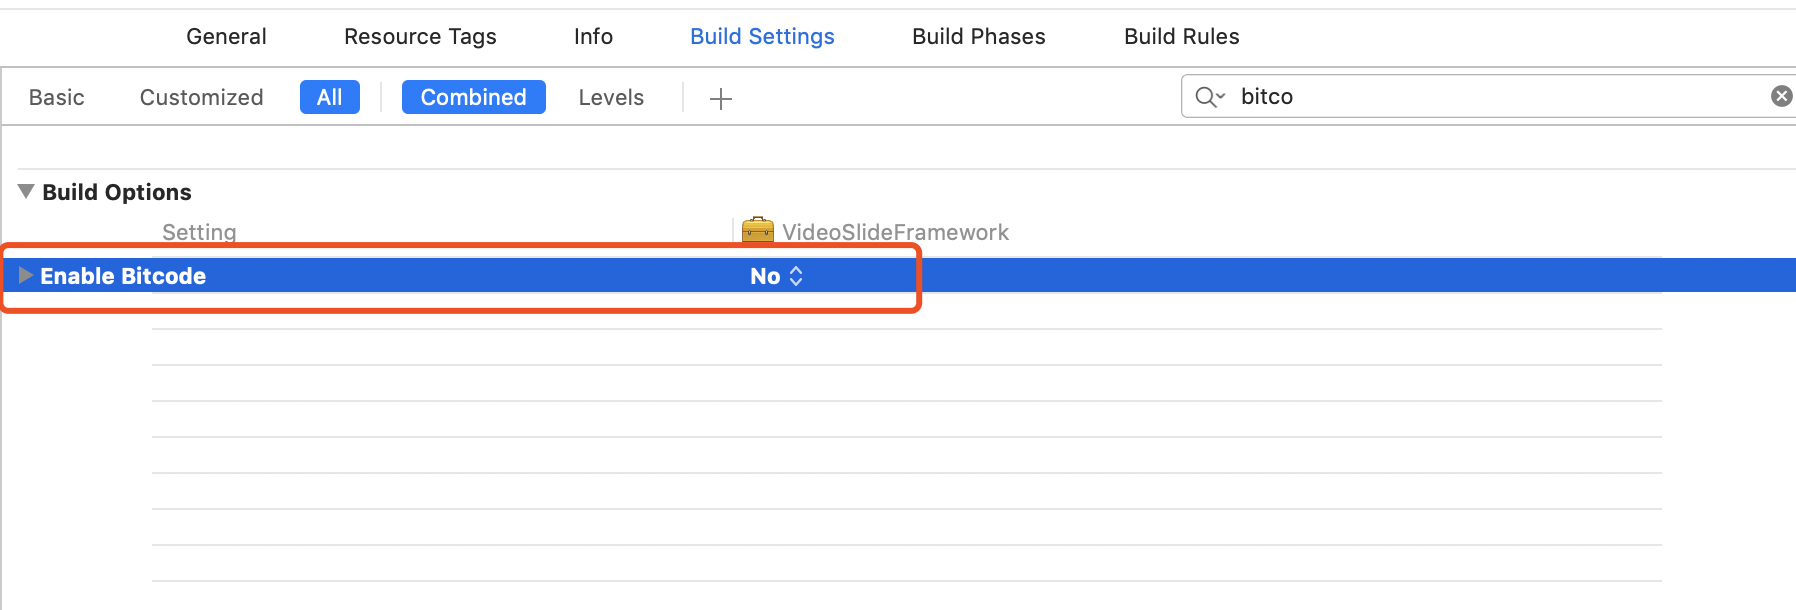This screenshot has height=610, width=1796.
Task: Collapse the Build Options section
Action: pyautogui.click(x=26, y=191)
